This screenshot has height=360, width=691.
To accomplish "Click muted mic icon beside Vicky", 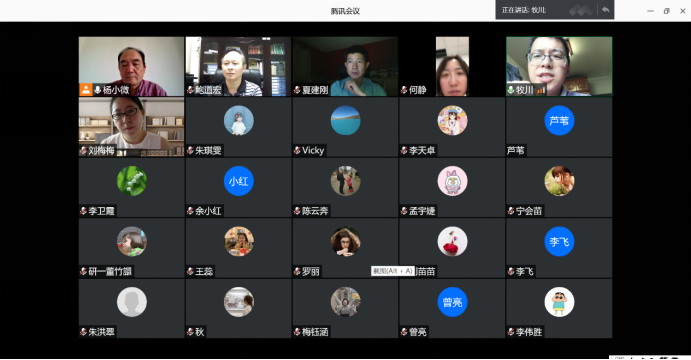I will point(297,150).
